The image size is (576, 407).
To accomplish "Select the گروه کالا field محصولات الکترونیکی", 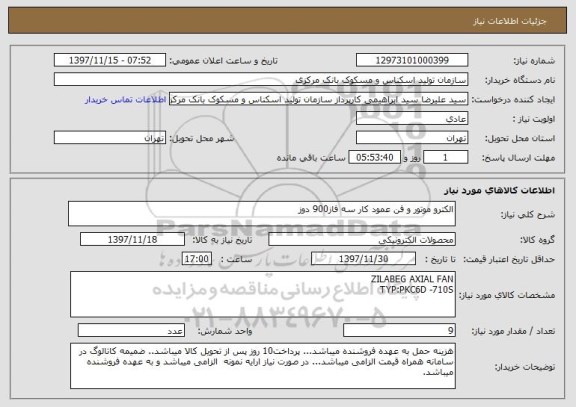I will 362,239.
